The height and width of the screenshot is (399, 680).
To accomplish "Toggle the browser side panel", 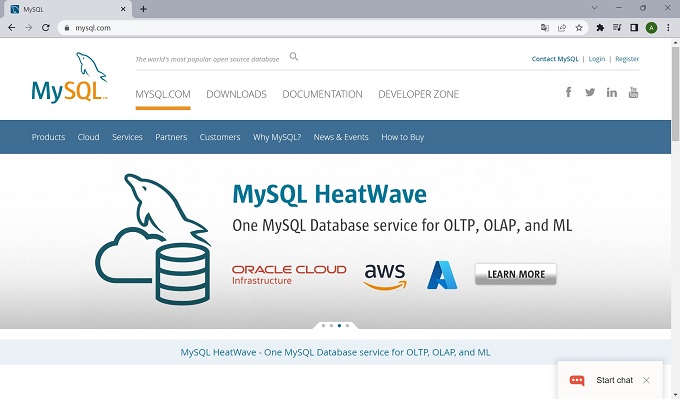I will [634, 28].
